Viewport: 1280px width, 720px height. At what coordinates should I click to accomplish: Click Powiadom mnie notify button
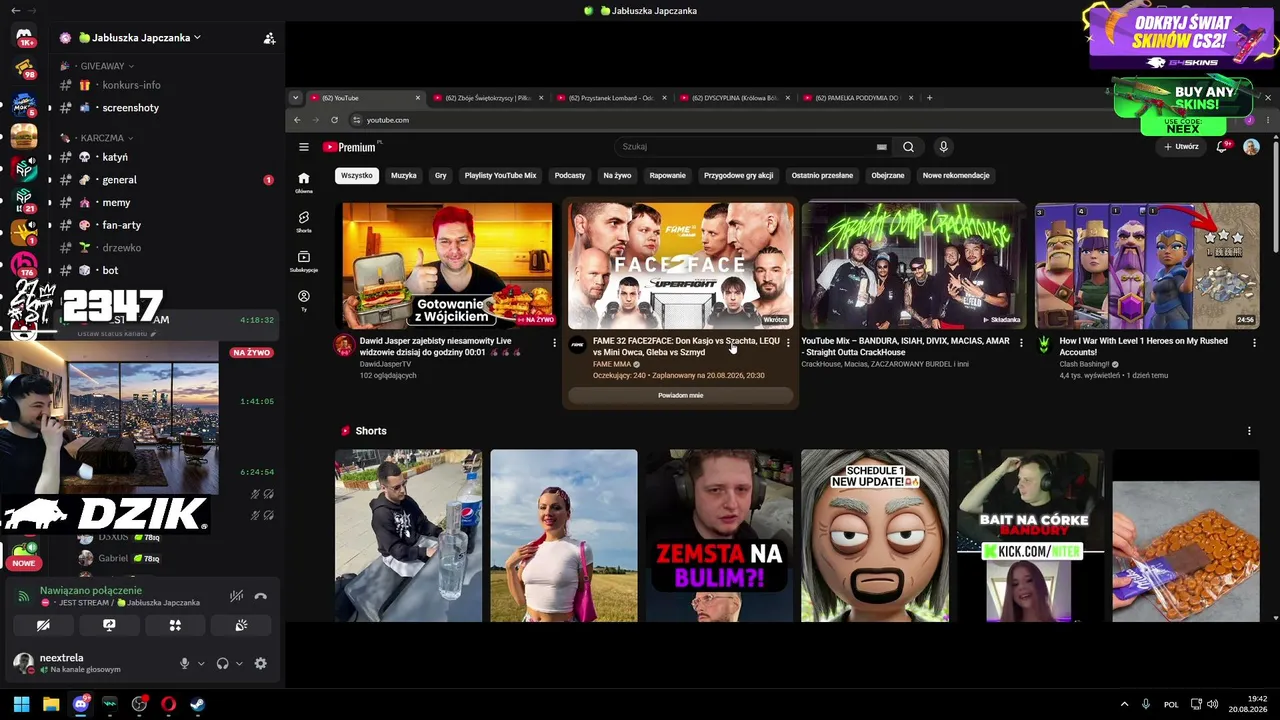click(681, 395)
